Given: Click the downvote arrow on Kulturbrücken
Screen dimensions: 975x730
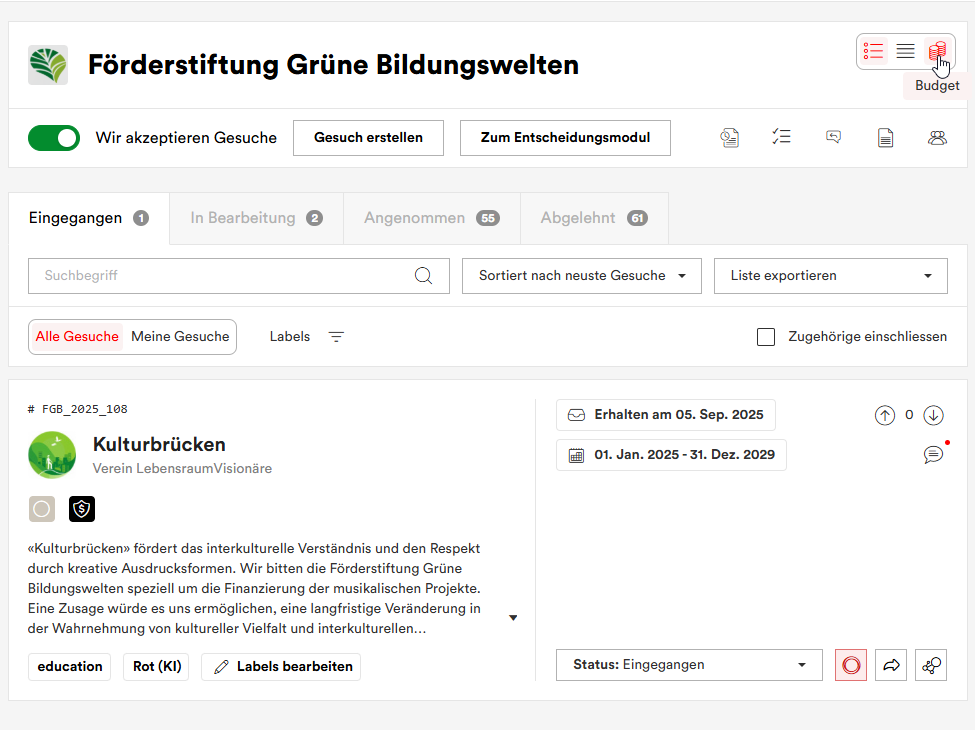Looking at the screenshot, I should (933, 415).
